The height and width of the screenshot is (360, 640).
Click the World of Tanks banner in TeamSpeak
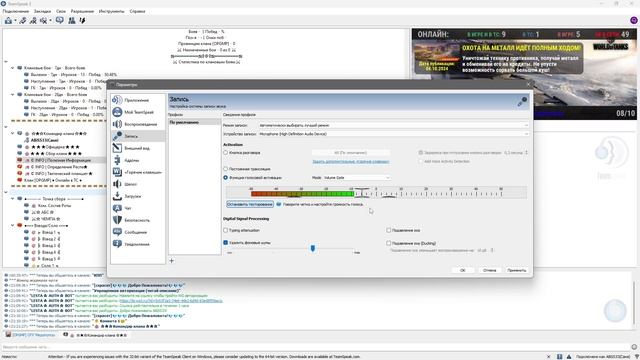pyautogui.click(x=524, y=74)
